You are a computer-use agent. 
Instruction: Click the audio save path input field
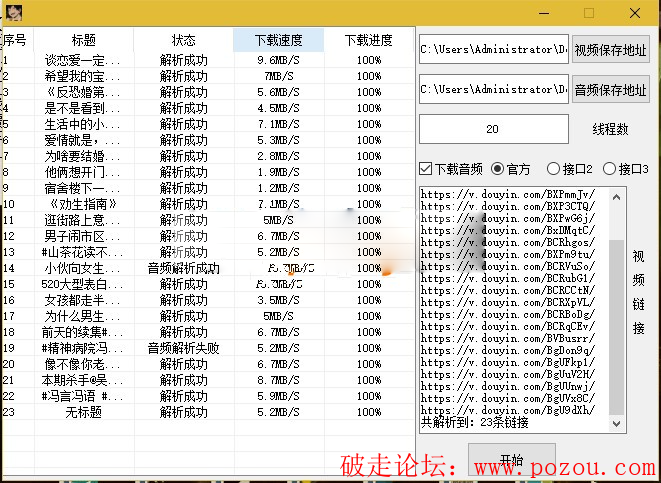tap(494, 89)
